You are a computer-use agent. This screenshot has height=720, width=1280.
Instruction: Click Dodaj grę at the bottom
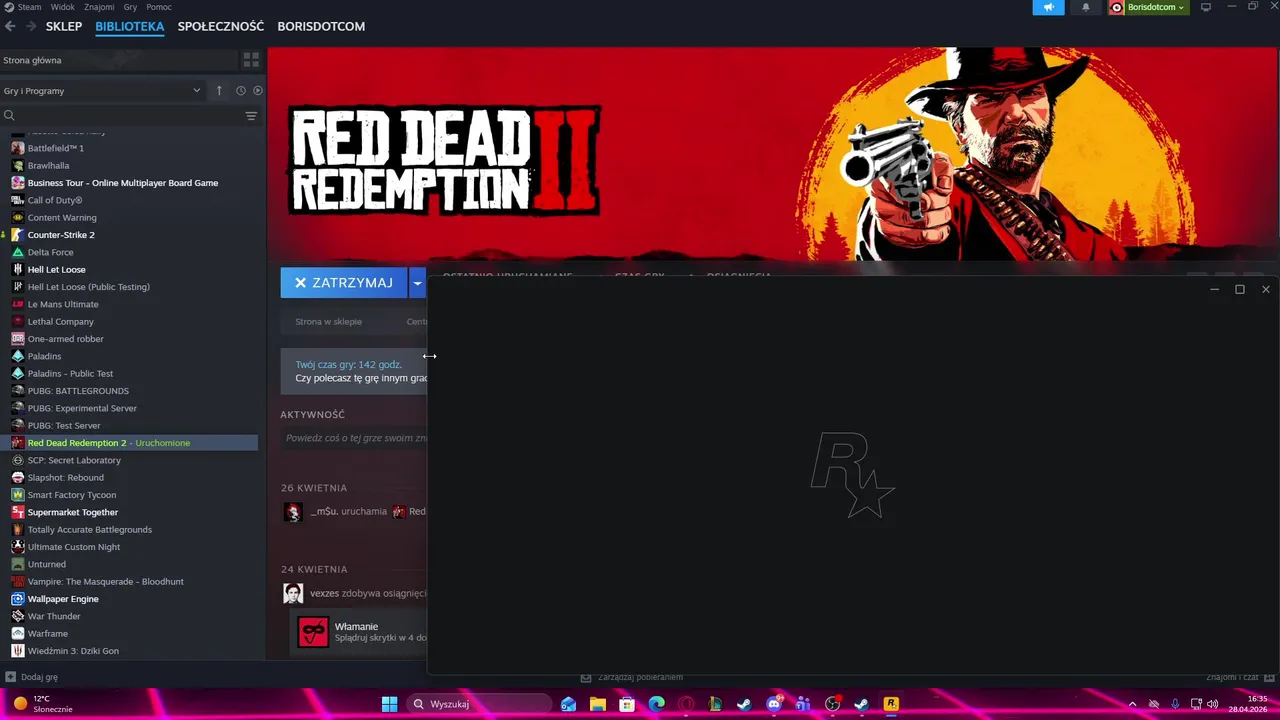pyautogui.click(x=32, y=677)
